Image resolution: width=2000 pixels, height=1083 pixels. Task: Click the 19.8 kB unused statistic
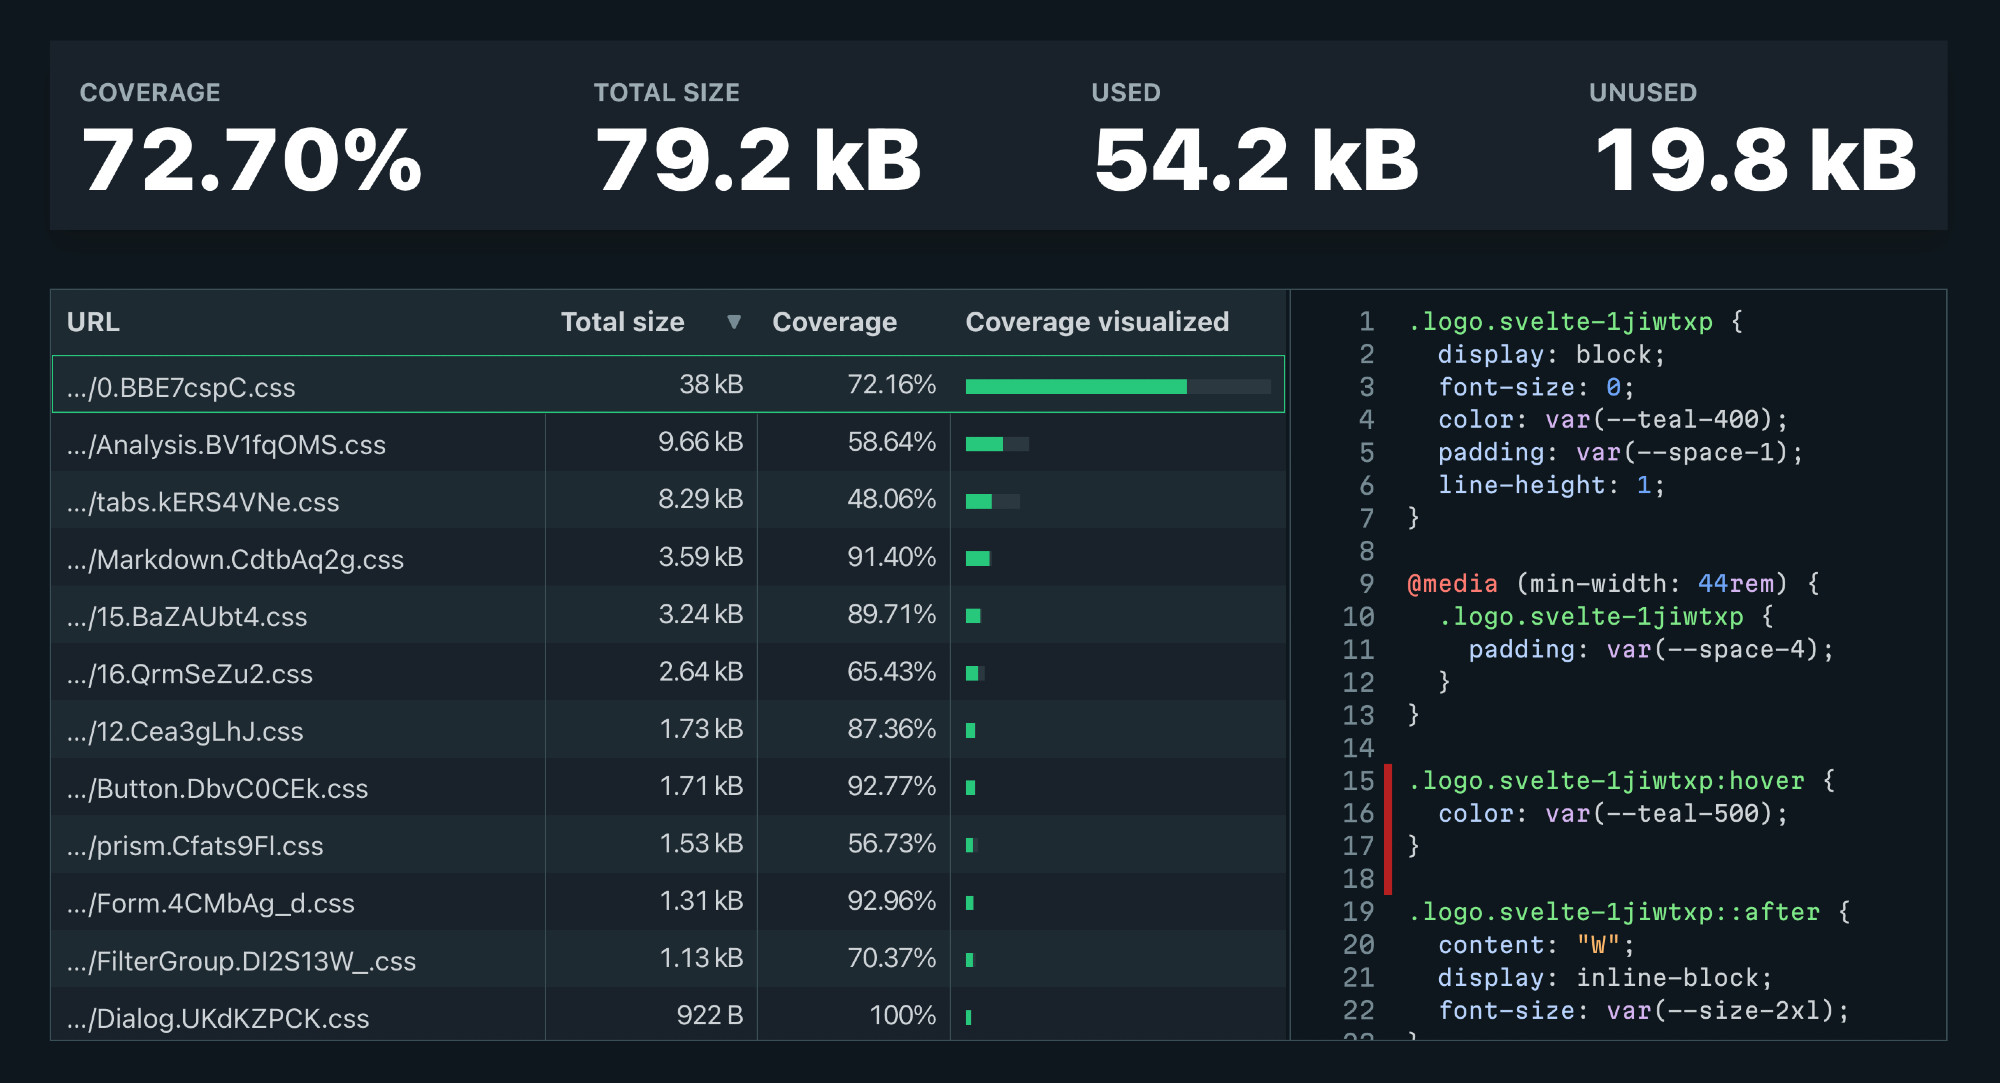tap(1756, 160)
